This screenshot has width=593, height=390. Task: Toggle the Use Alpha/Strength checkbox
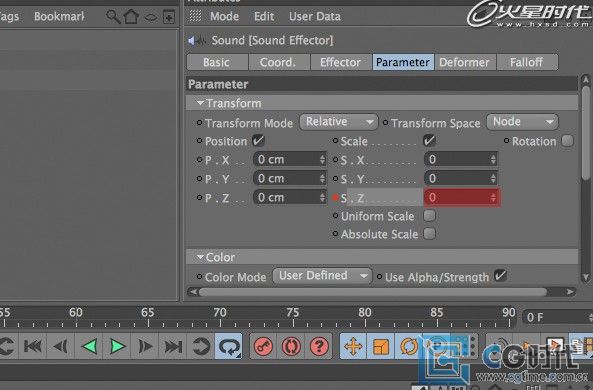pos(500,275)
